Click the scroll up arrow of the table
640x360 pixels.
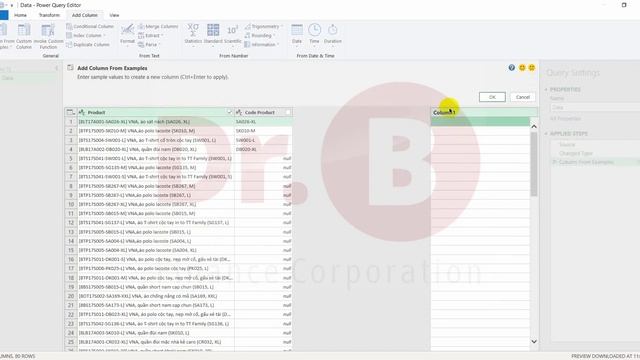[533, 127]
